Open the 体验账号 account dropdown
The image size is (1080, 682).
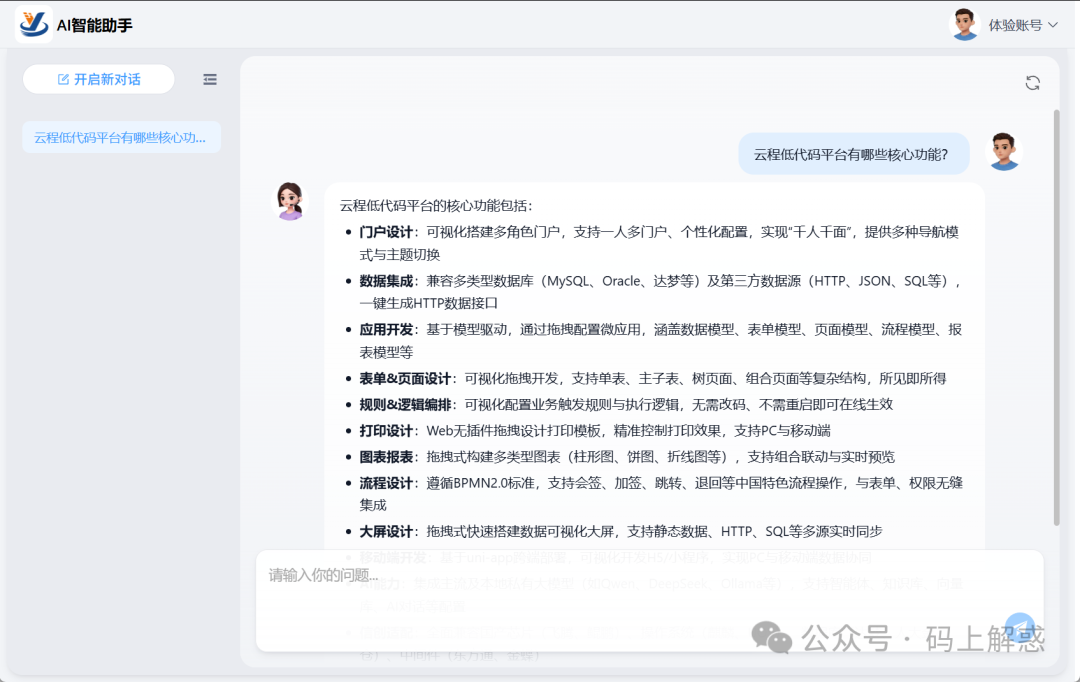(1015, 23)
